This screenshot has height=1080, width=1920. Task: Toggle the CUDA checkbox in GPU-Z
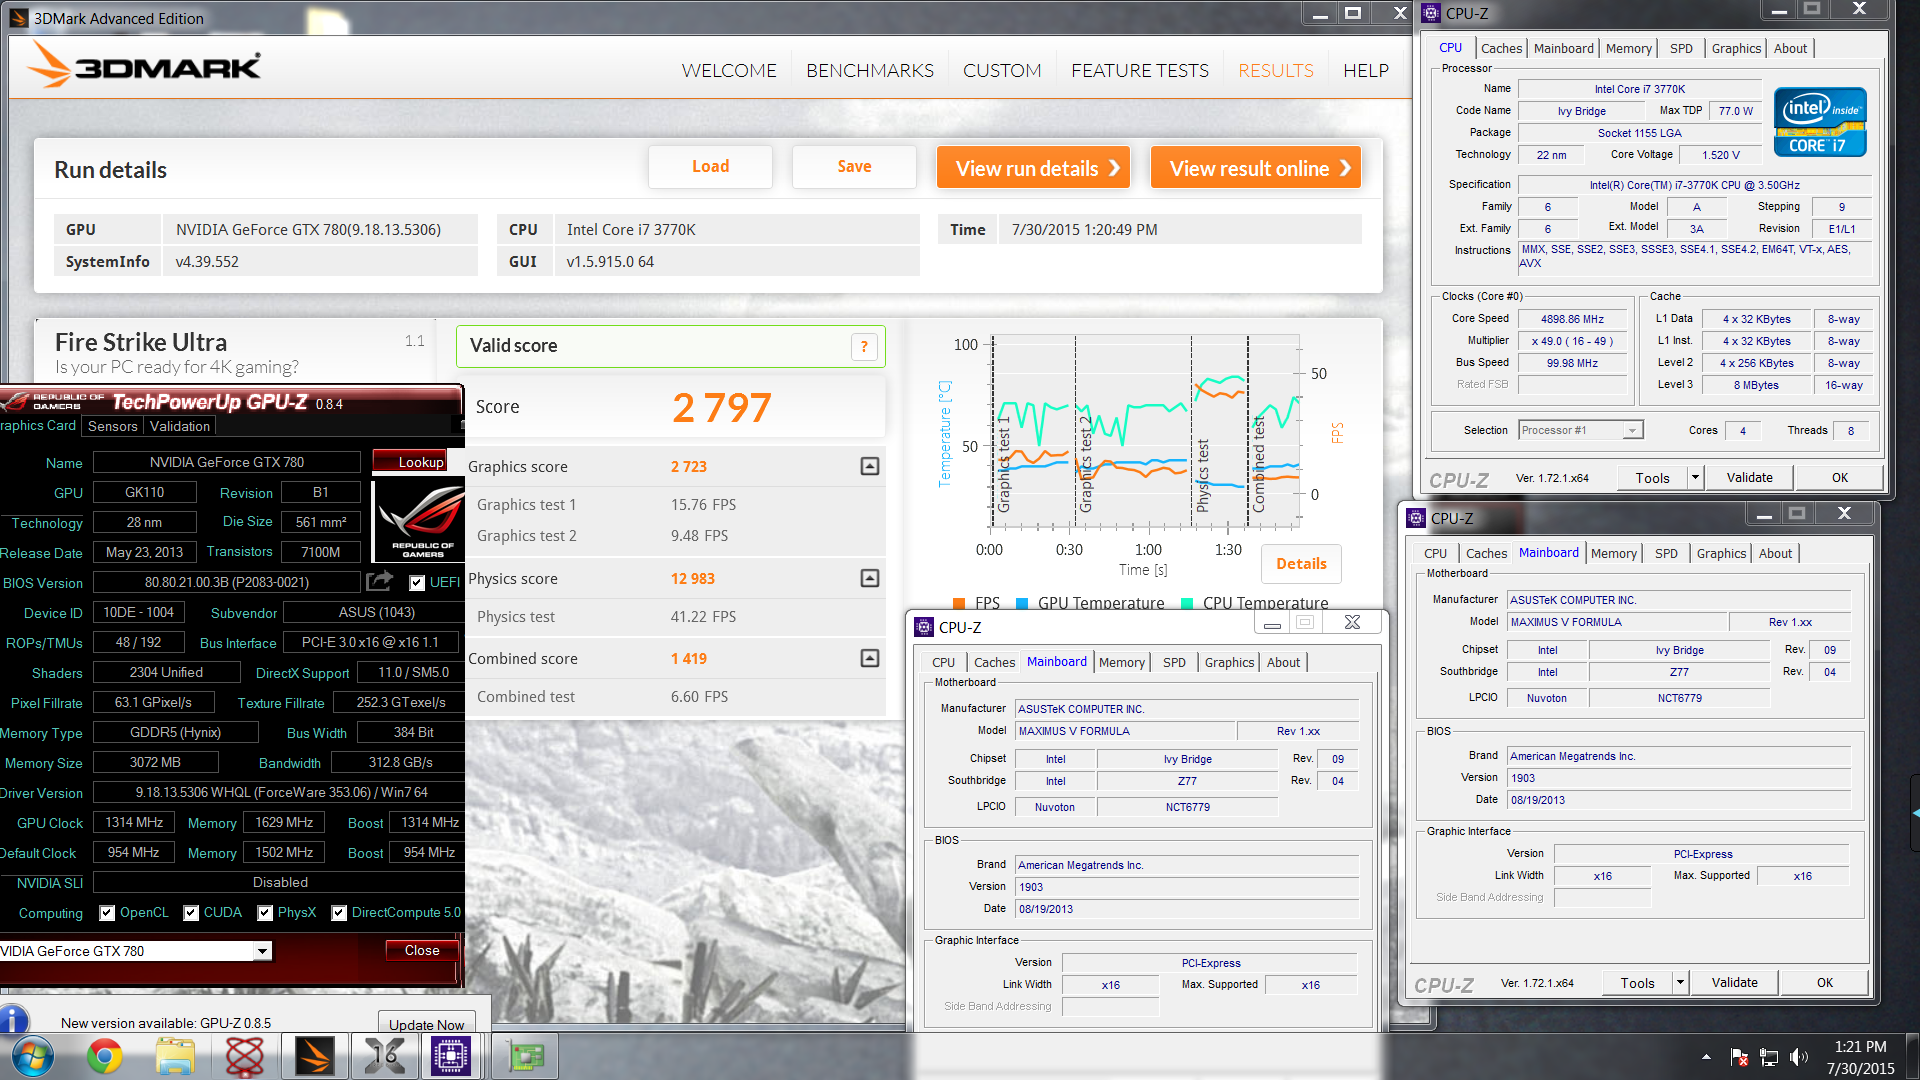(191, 913)
